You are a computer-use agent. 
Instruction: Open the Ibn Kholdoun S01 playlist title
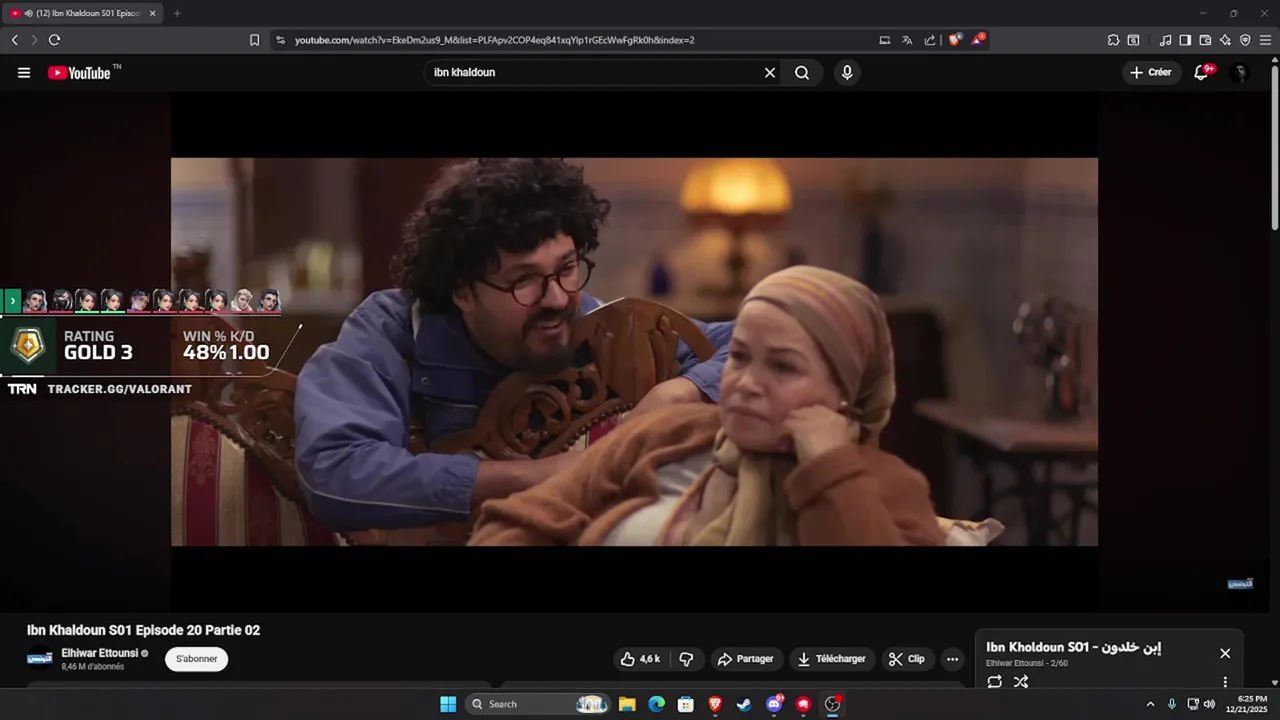pyautogui.click(x=1073, y=647)
